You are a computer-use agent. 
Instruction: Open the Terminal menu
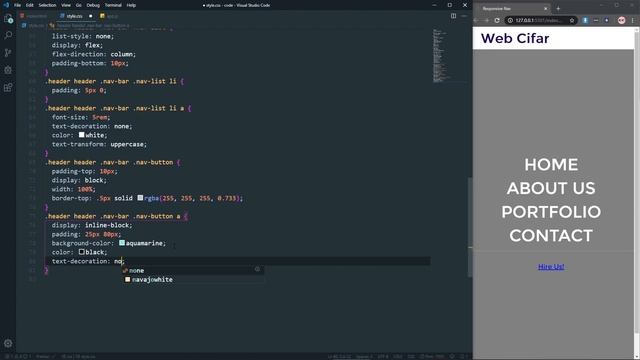(113, 5)
